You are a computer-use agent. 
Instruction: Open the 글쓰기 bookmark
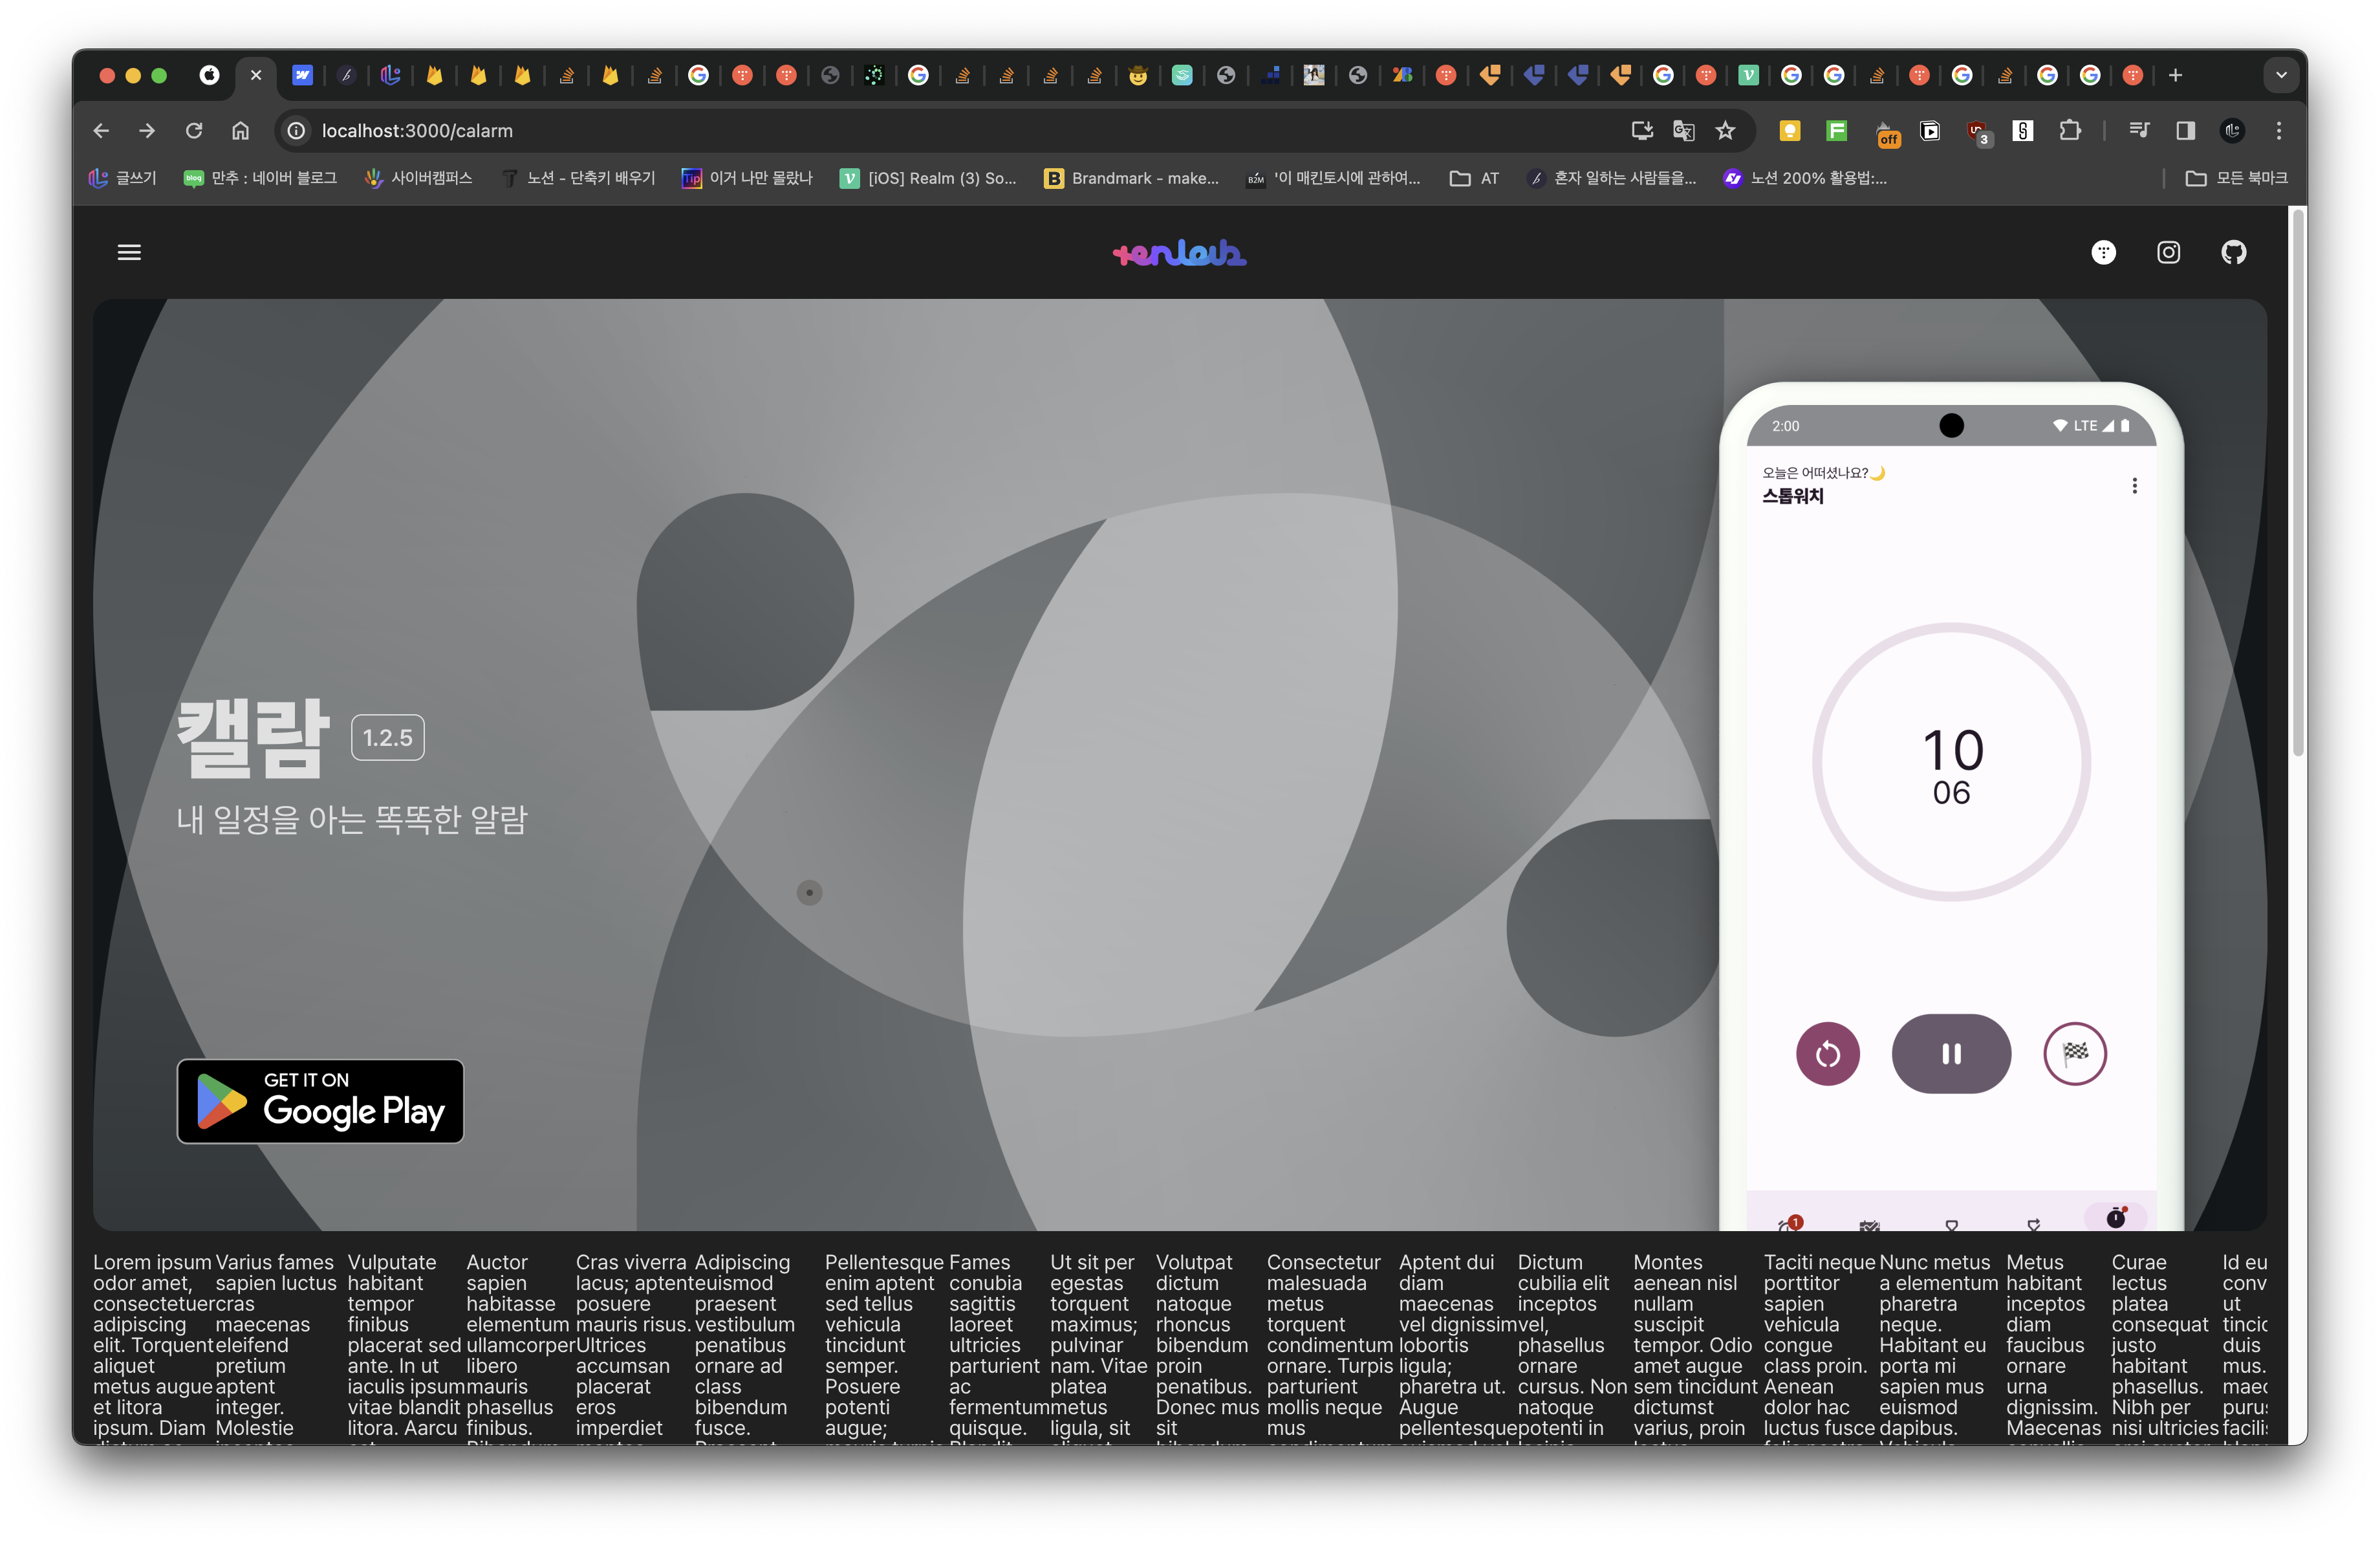(x=123, y=178)
